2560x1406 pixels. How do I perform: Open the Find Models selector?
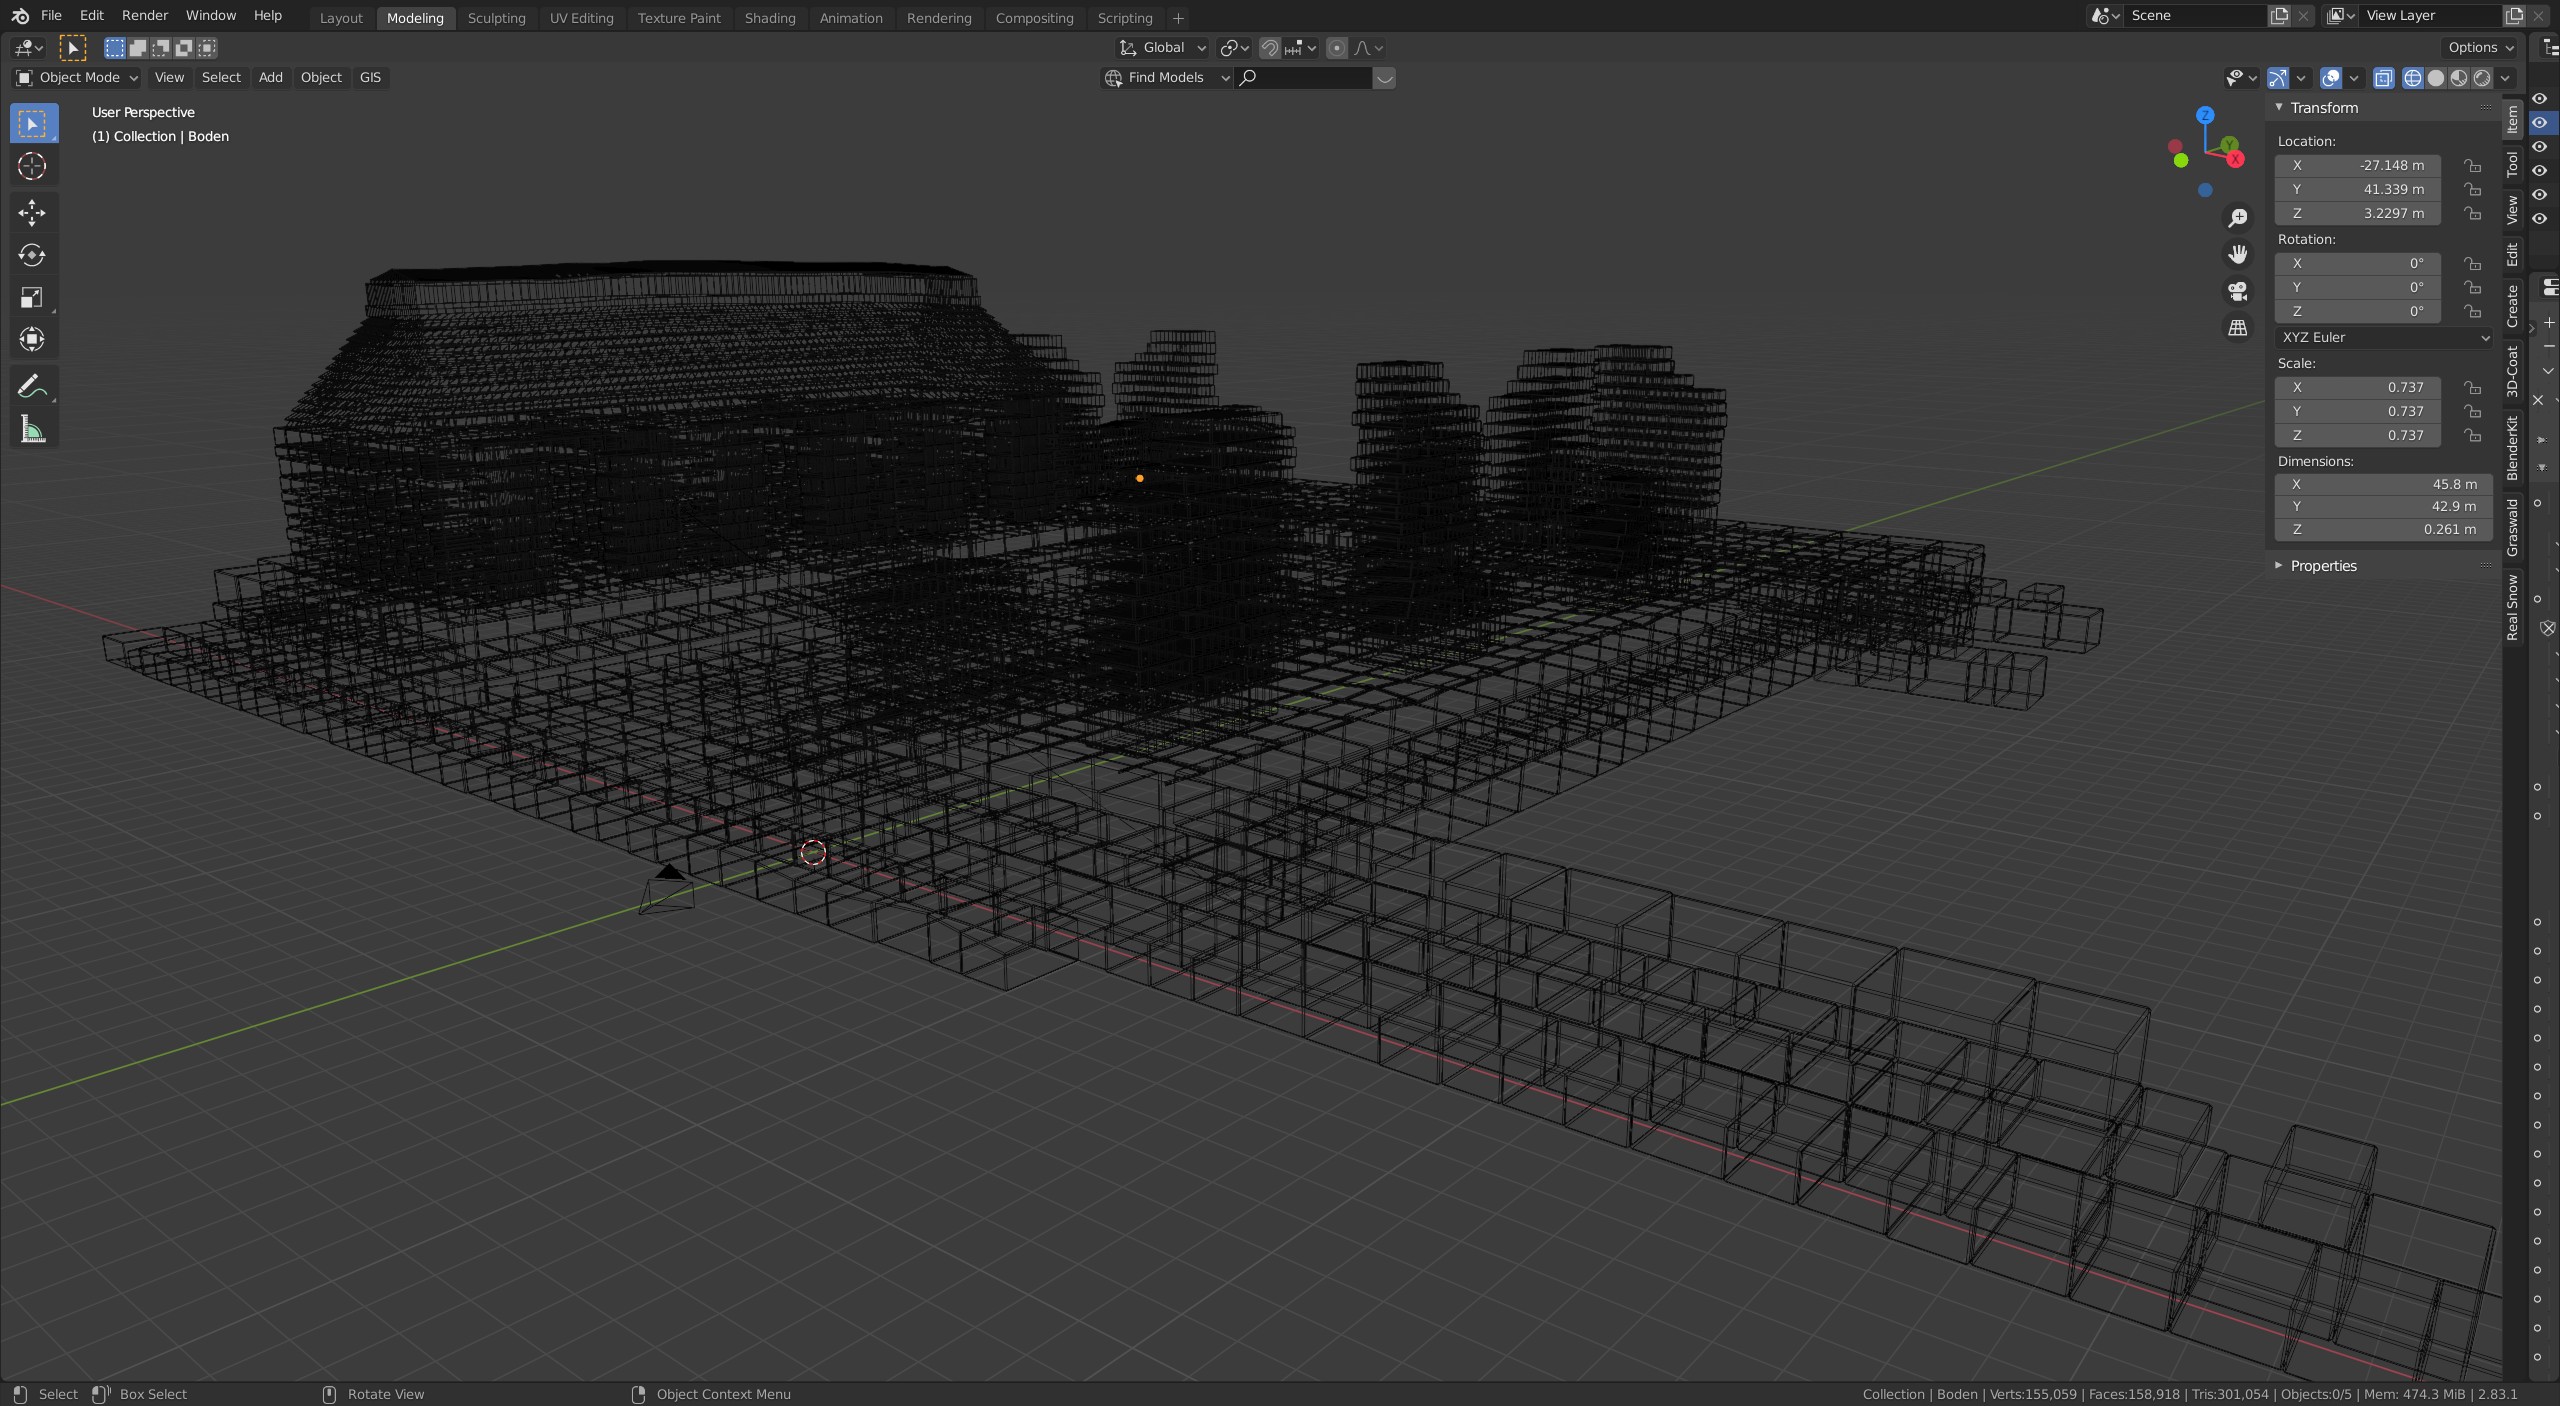tap(1166, 78)
